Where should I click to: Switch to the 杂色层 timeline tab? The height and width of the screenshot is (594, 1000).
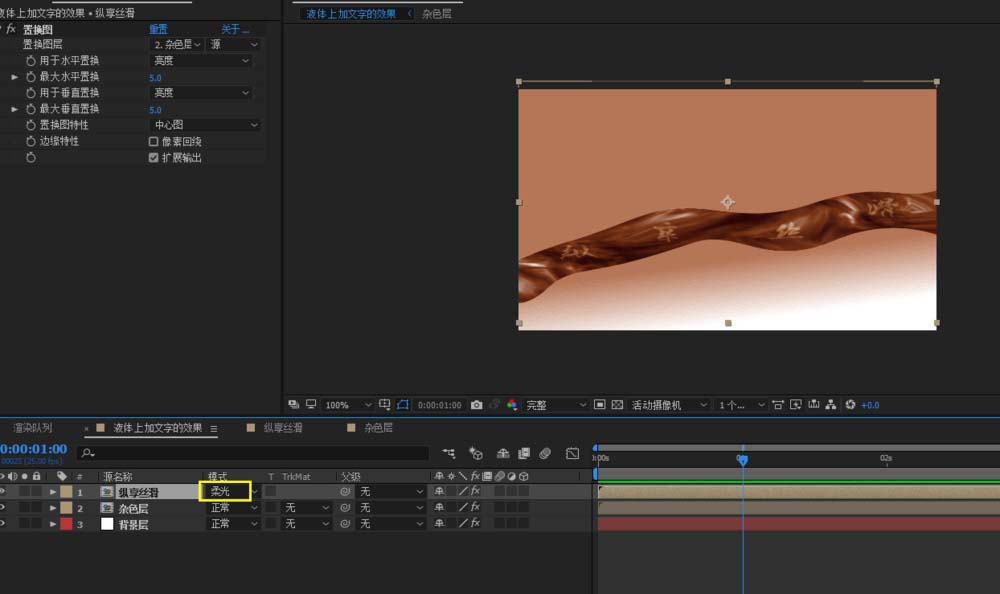[x=377, y=428]
